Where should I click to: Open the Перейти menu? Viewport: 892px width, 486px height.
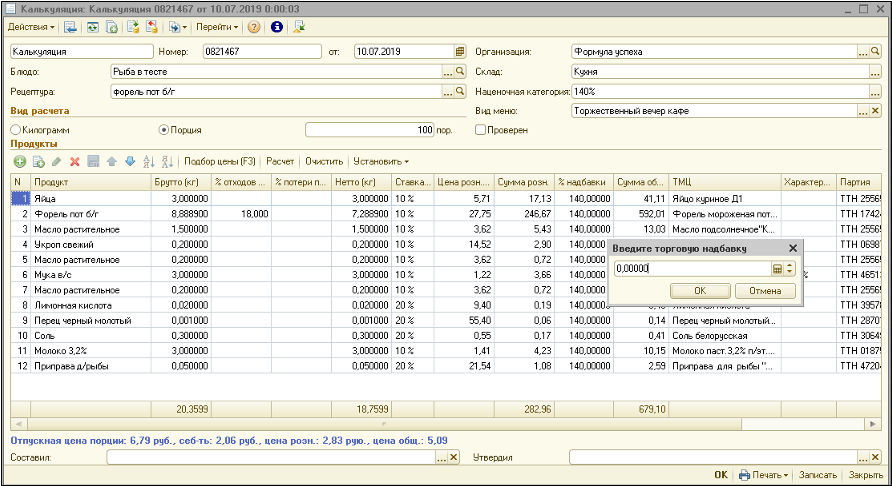tap(216, 26)
